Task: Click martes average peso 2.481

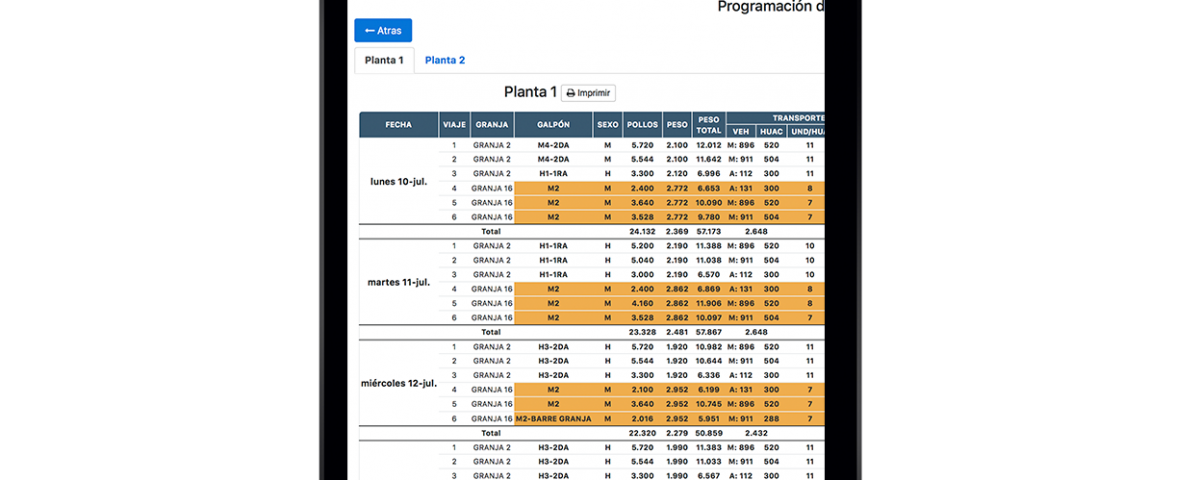Action: (x=677, y=331)
